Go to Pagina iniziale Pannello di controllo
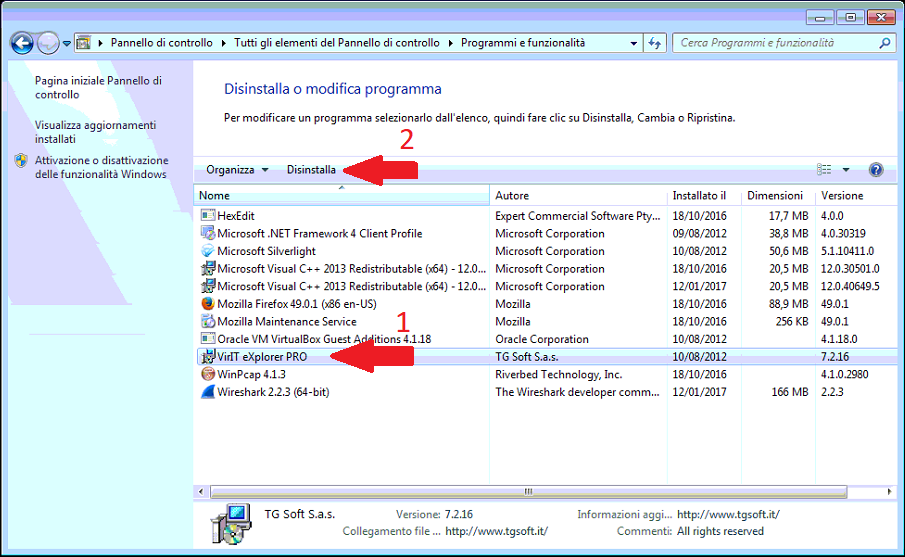Screen dimensions: 905x557 click(98, 88)
